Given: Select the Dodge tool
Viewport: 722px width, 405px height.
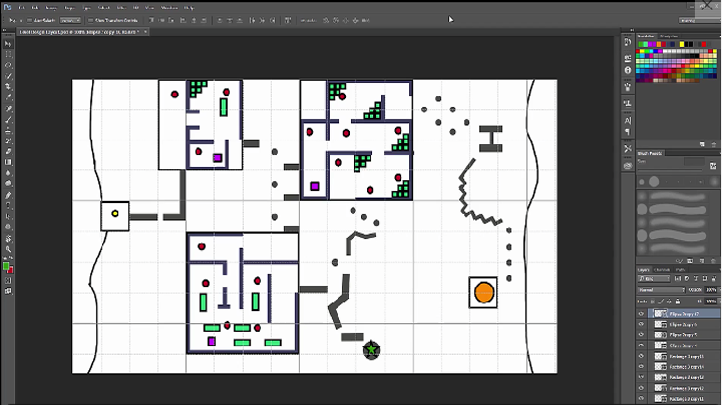Looking at the screenshot, I should (x=8, y=184).
